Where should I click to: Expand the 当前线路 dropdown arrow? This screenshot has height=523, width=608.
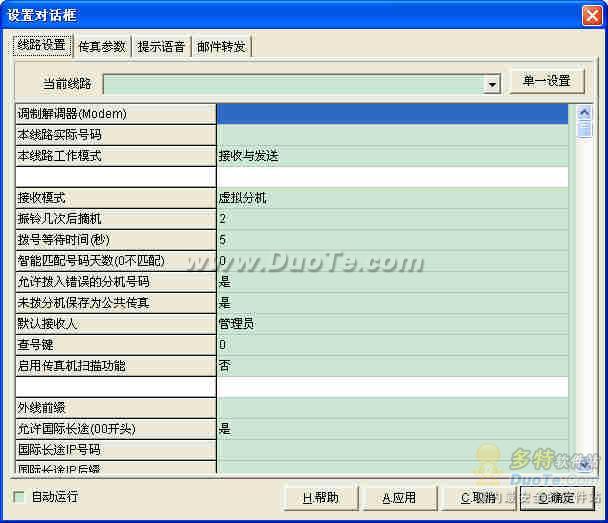click(x=492, y=84)
